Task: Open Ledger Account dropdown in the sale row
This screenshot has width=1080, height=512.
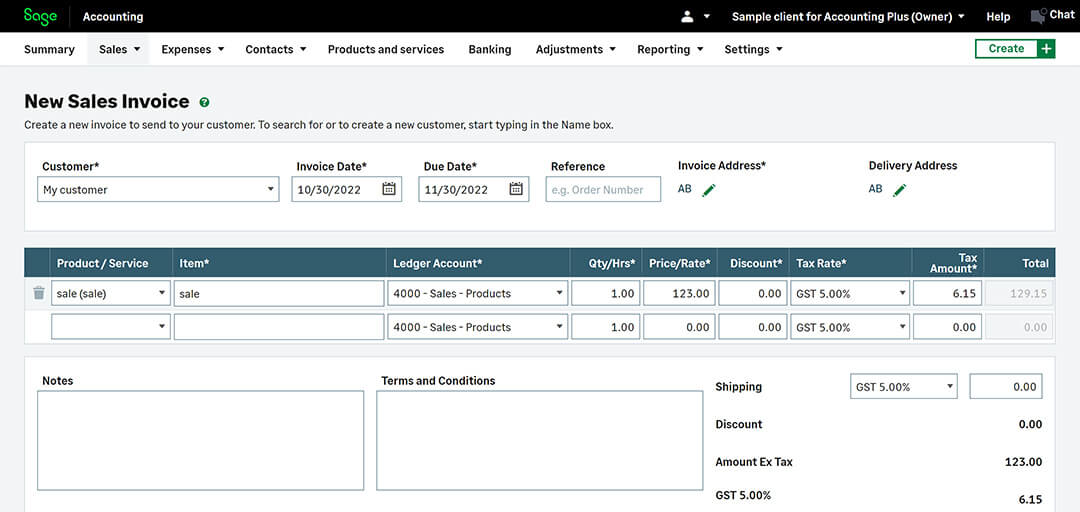Action: click(x=478, y=293)
